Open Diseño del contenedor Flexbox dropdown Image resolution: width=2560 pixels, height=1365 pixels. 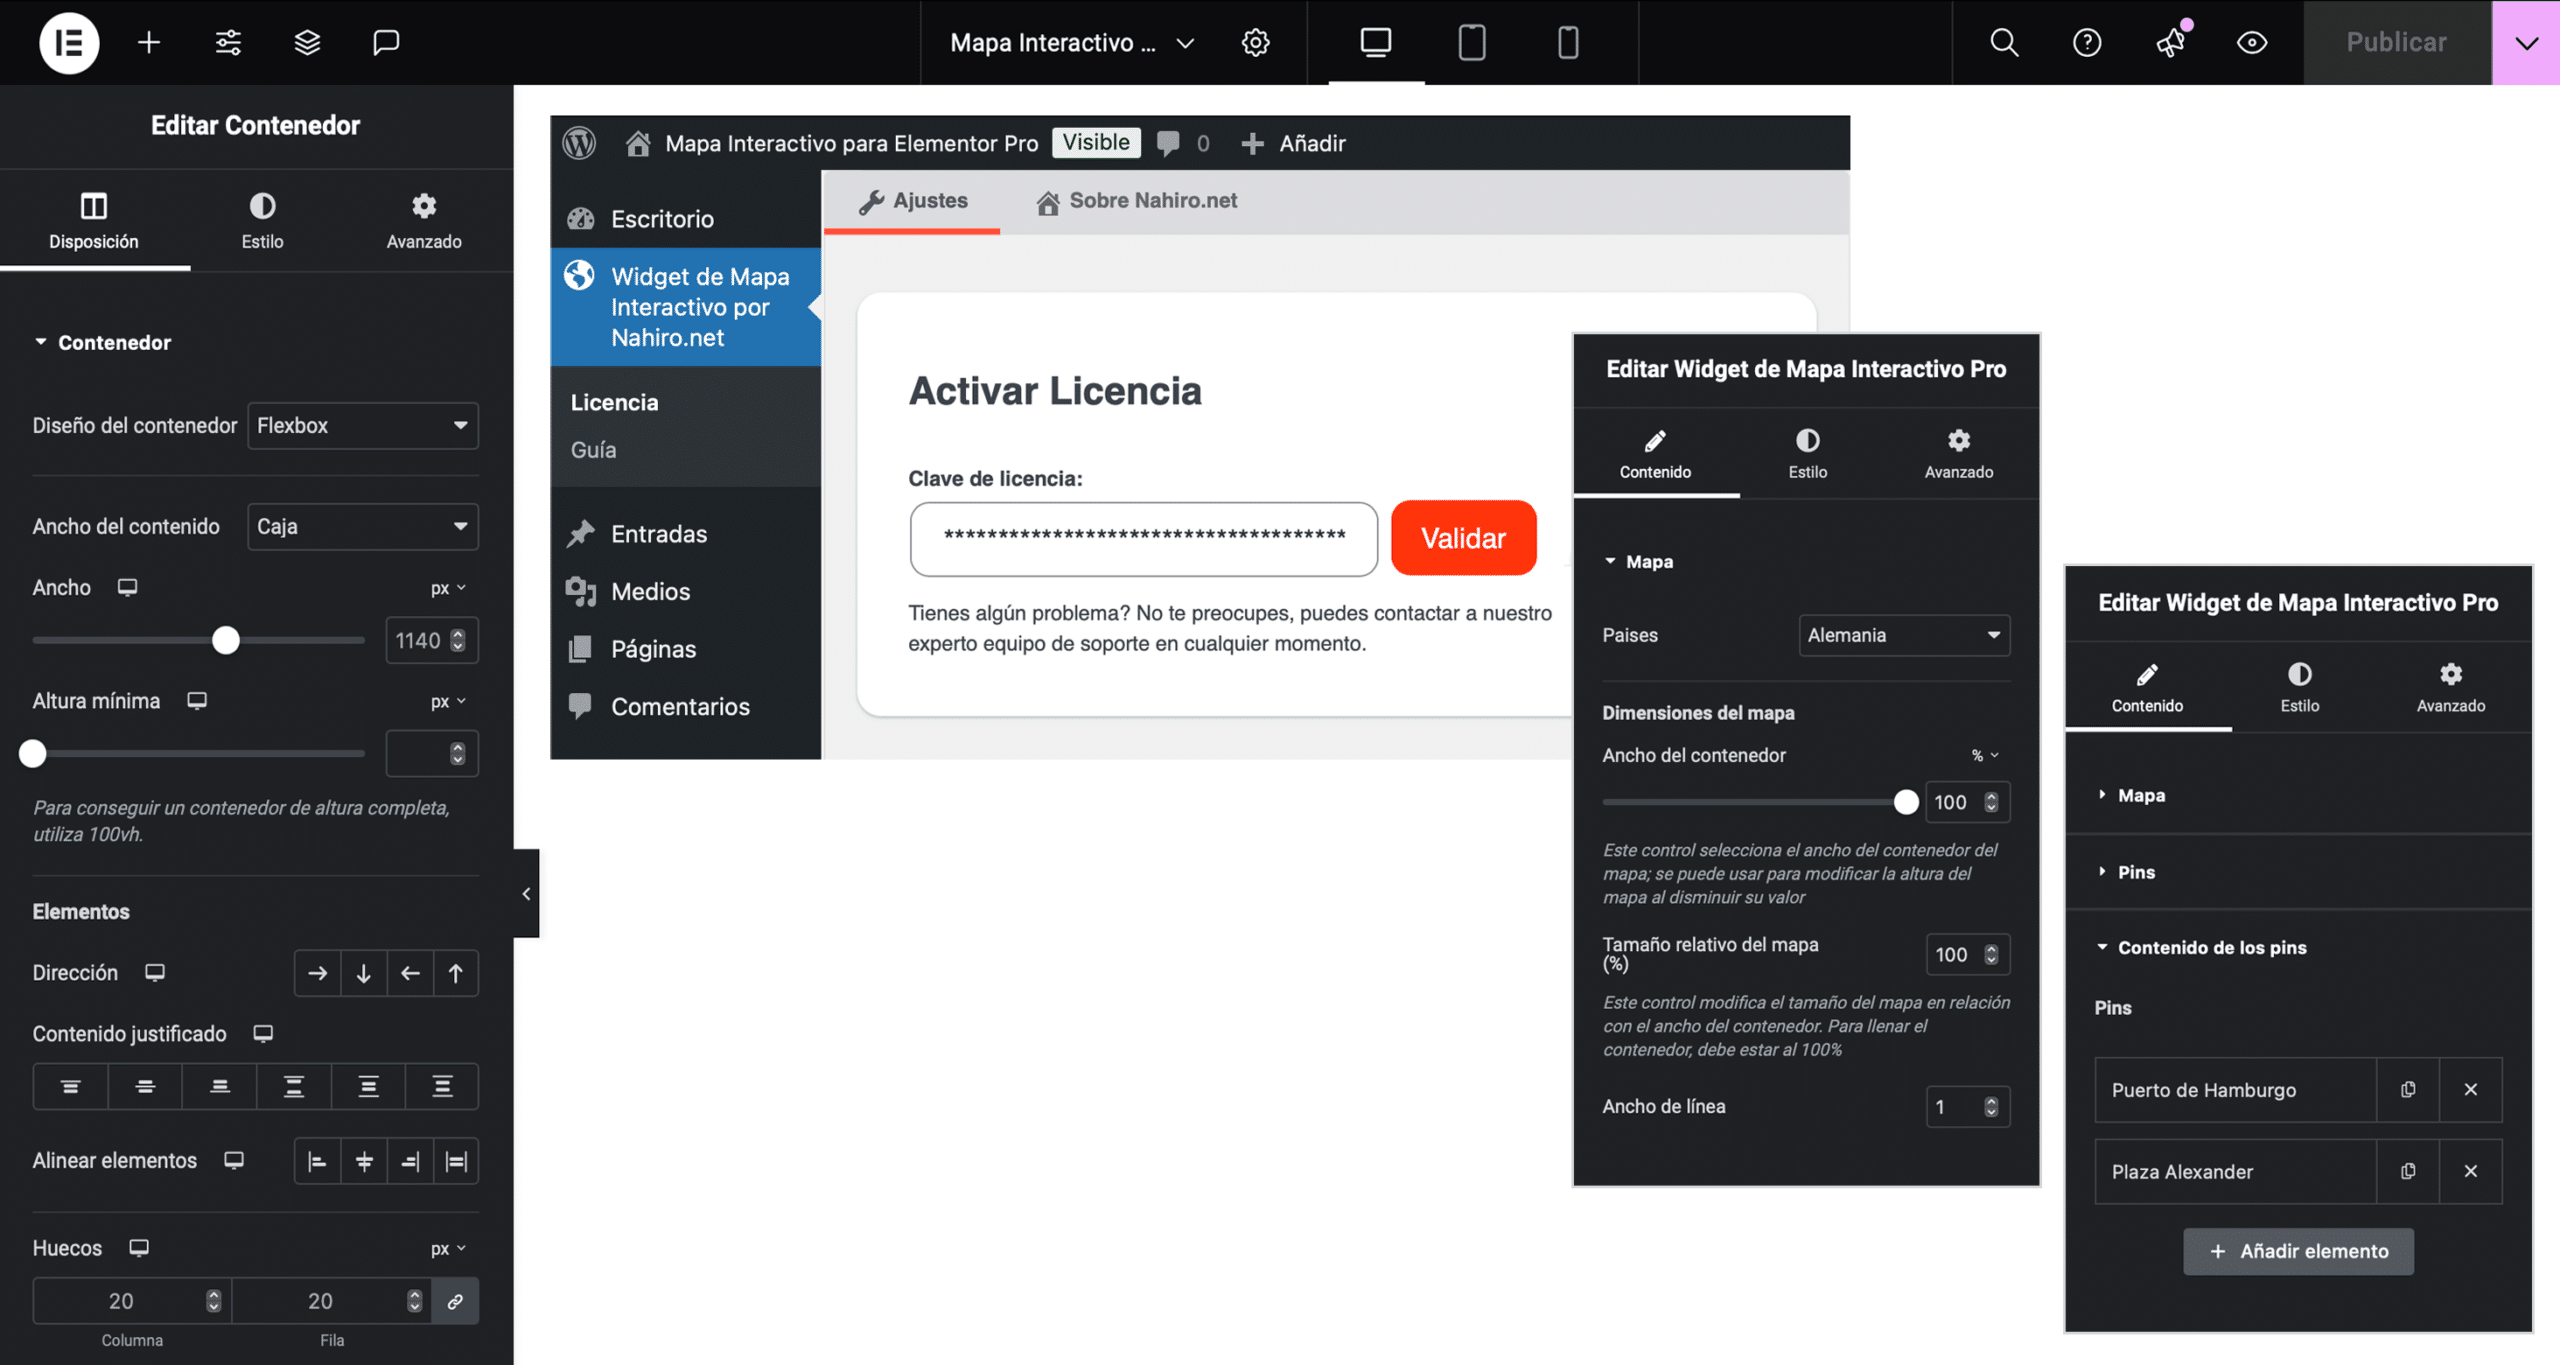362,426
